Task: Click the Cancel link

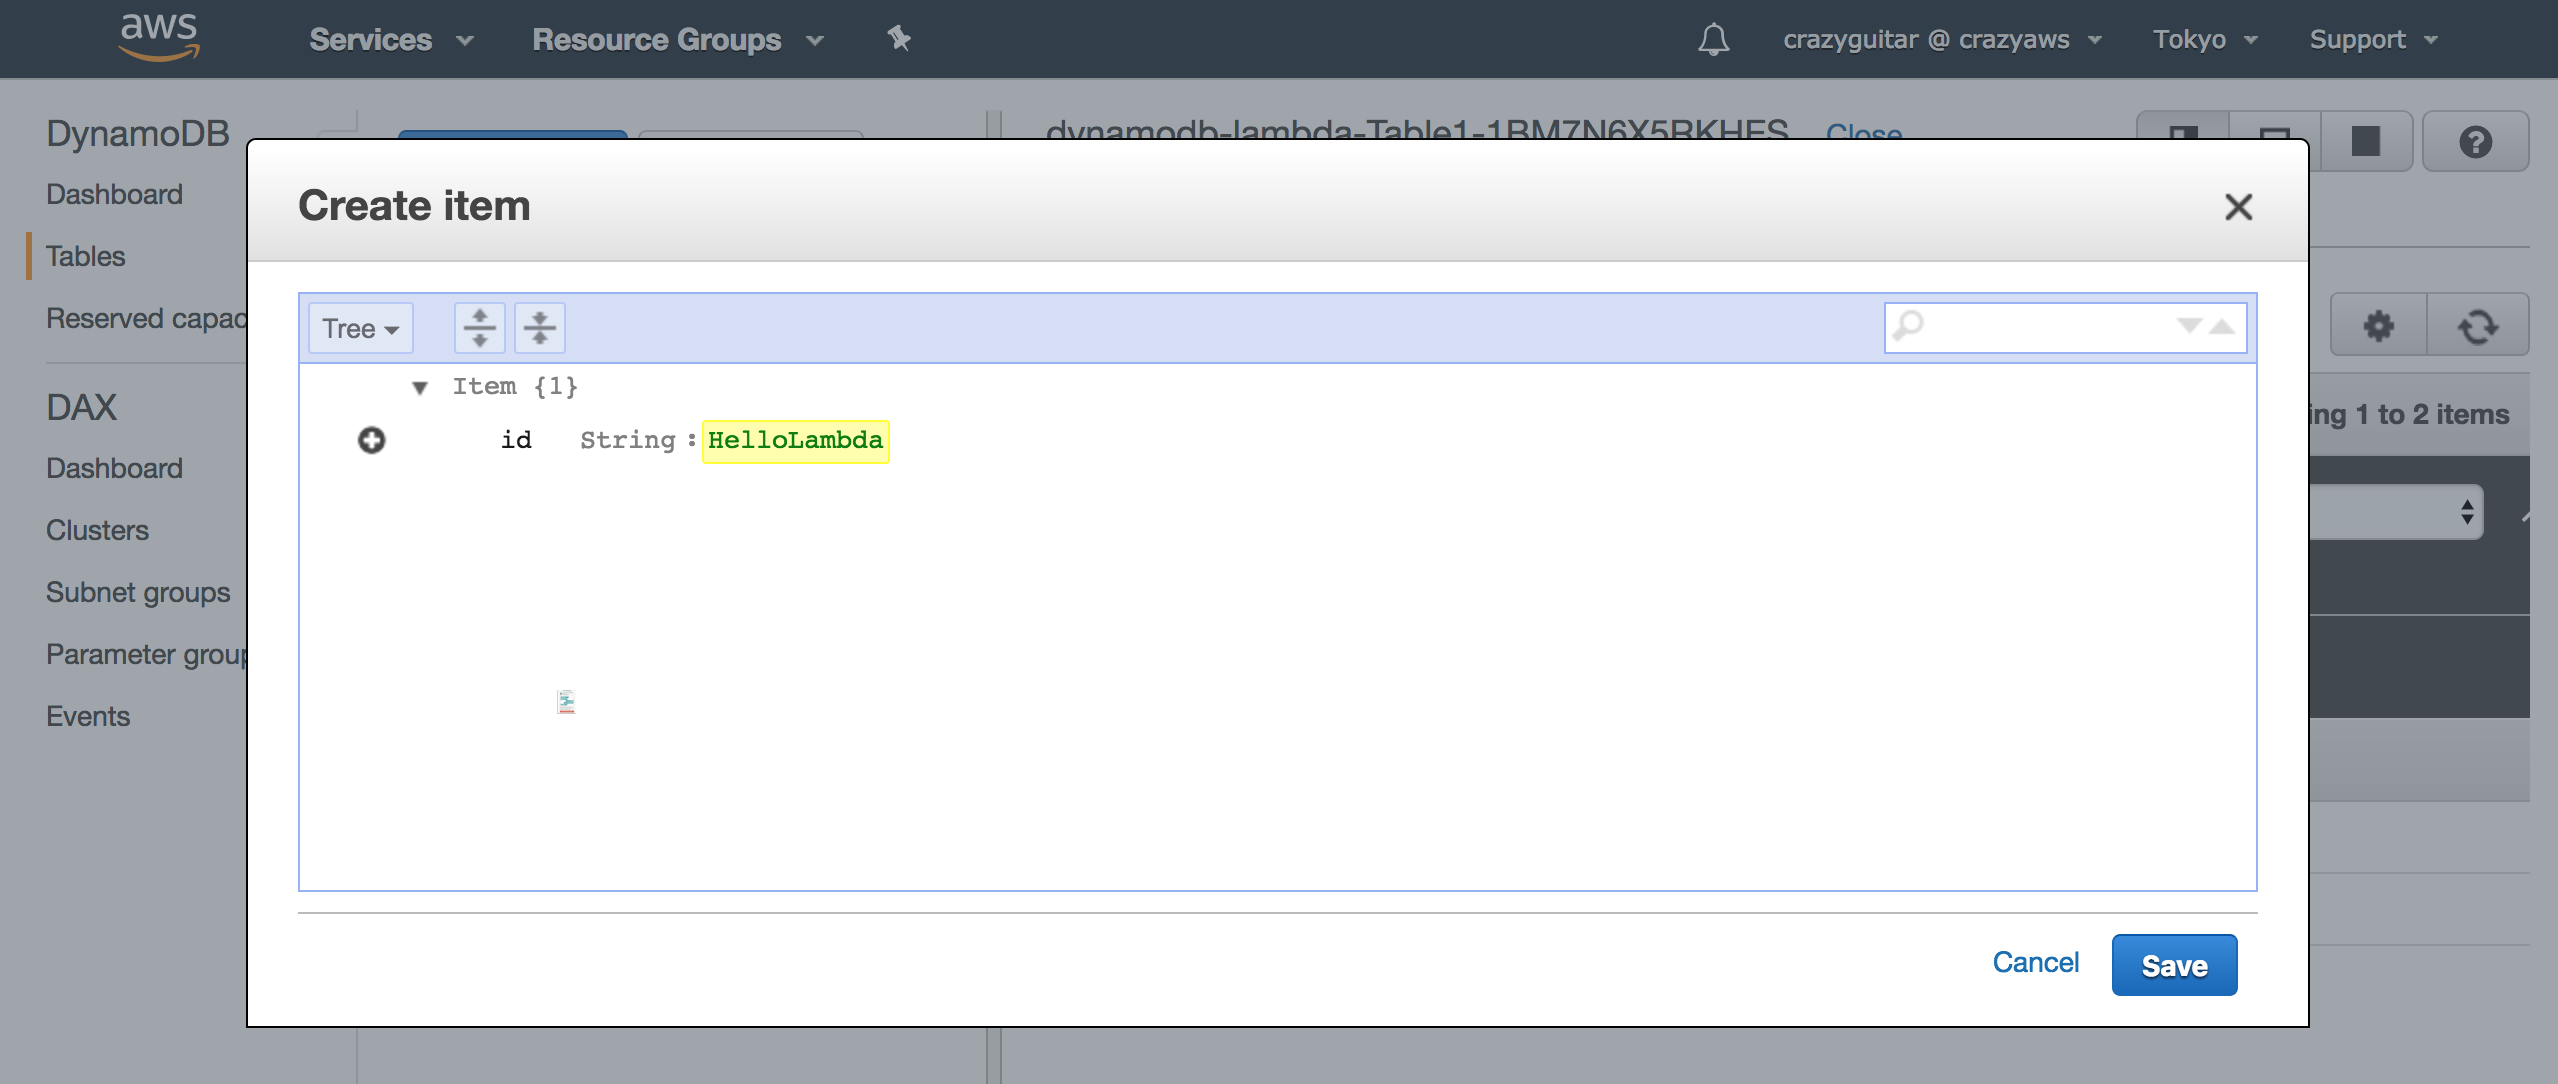Action: point(2036,962)
